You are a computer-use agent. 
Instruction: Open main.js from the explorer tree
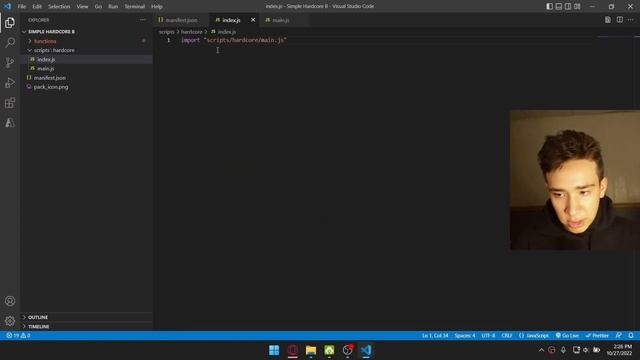[87, 69]
